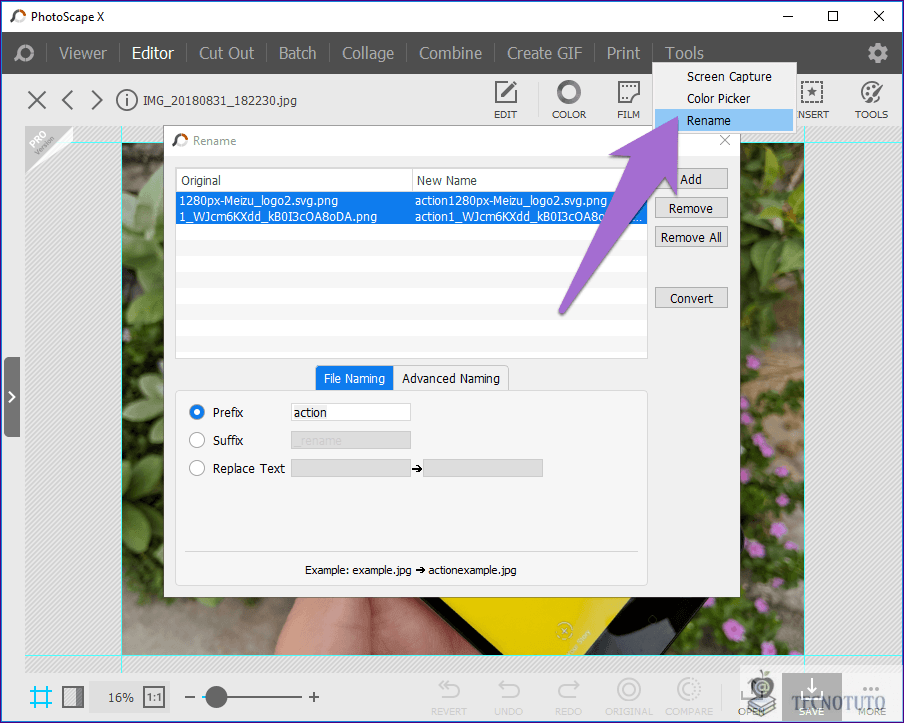Click the SAVE button

811,697
